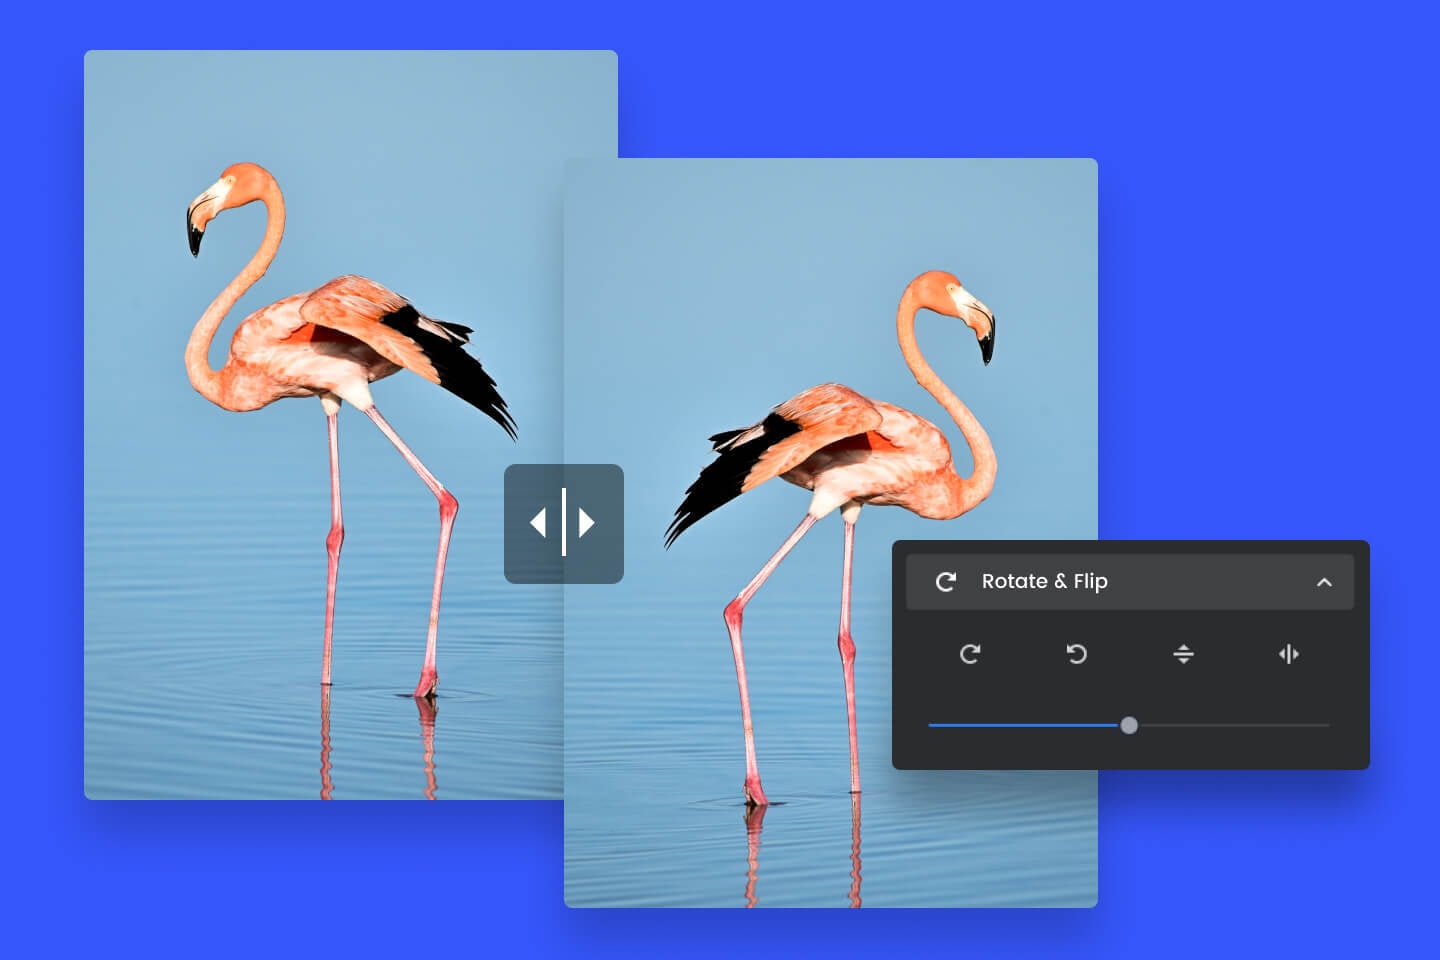Collapse the Rotate & Flip section chevron
The height and width of the screenshot is (960, 1440).
point(1324,582)
